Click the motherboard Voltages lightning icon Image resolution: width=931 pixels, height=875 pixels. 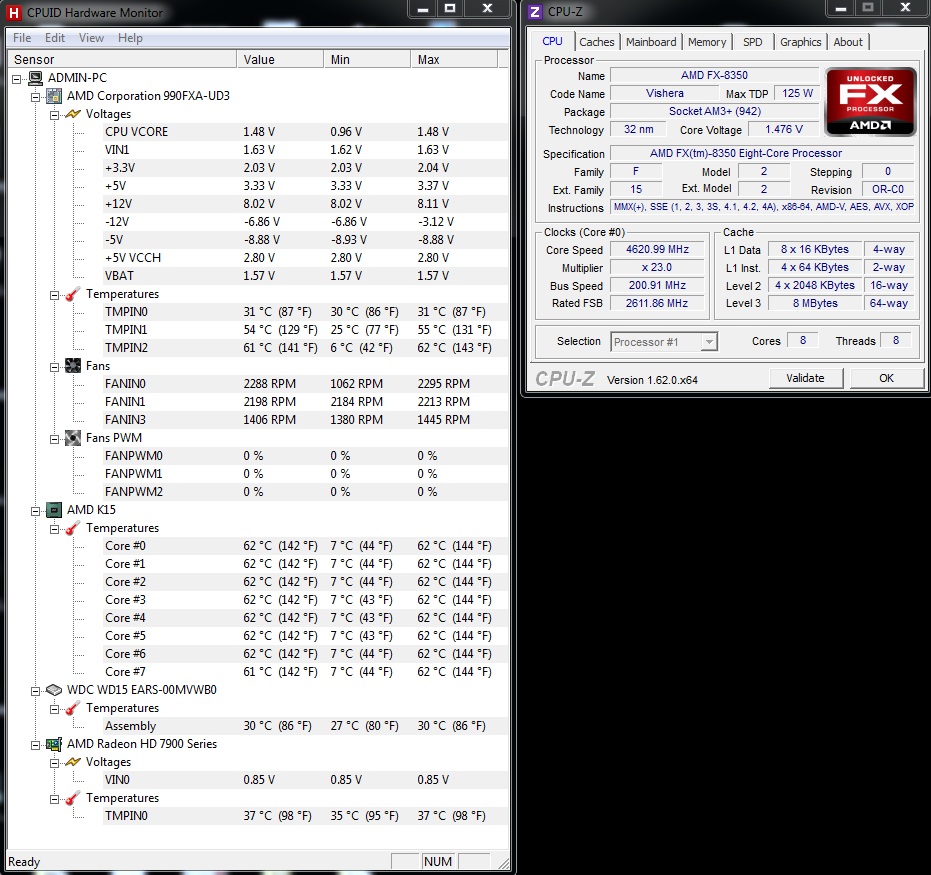(72, 114)
